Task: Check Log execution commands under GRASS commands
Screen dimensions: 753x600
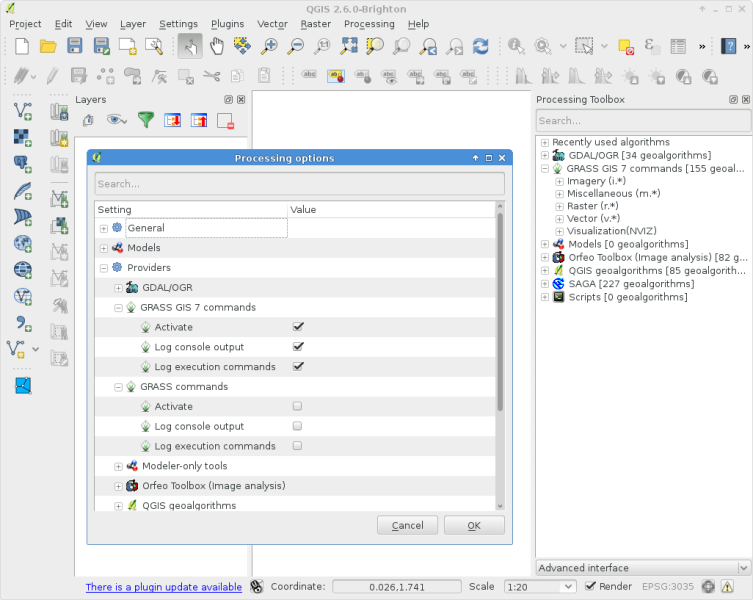Action: point(297,445)
